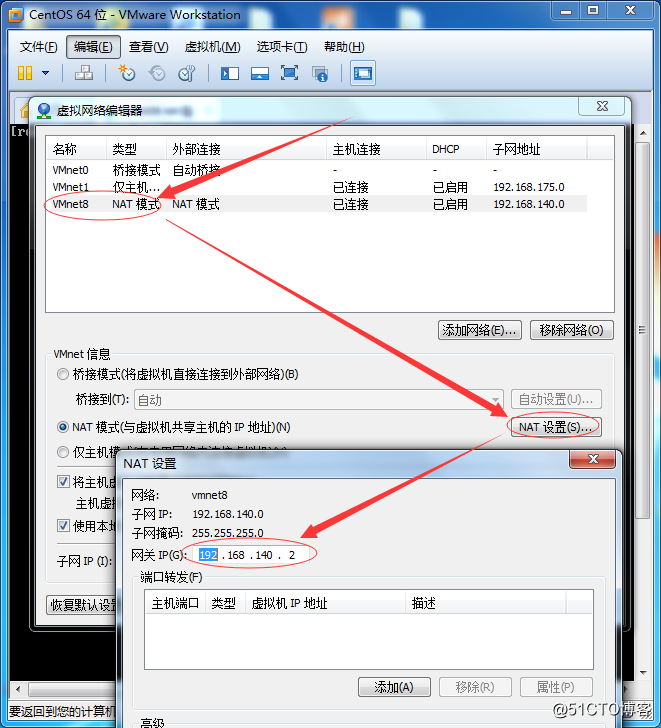Open the 编辑(E) menu

click(x=93, y=47)
